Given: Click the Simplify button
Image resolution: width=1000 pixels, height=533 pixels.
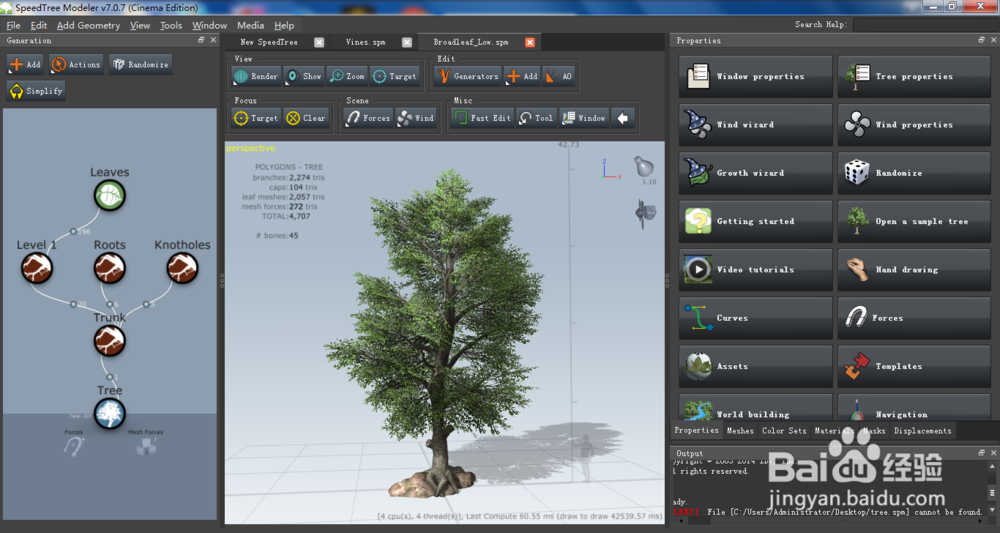Looking at the screenshot, I should [36, 91].
